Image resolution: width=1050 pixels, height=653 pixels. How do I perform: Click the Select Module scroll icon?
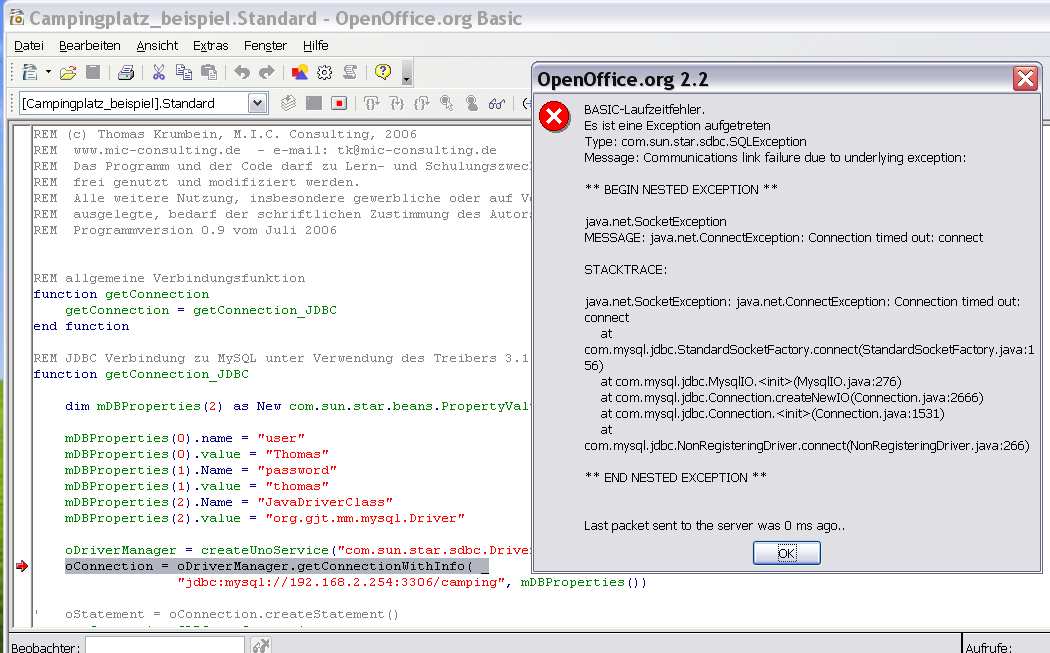pyautogui.click(x=350, y=72)
